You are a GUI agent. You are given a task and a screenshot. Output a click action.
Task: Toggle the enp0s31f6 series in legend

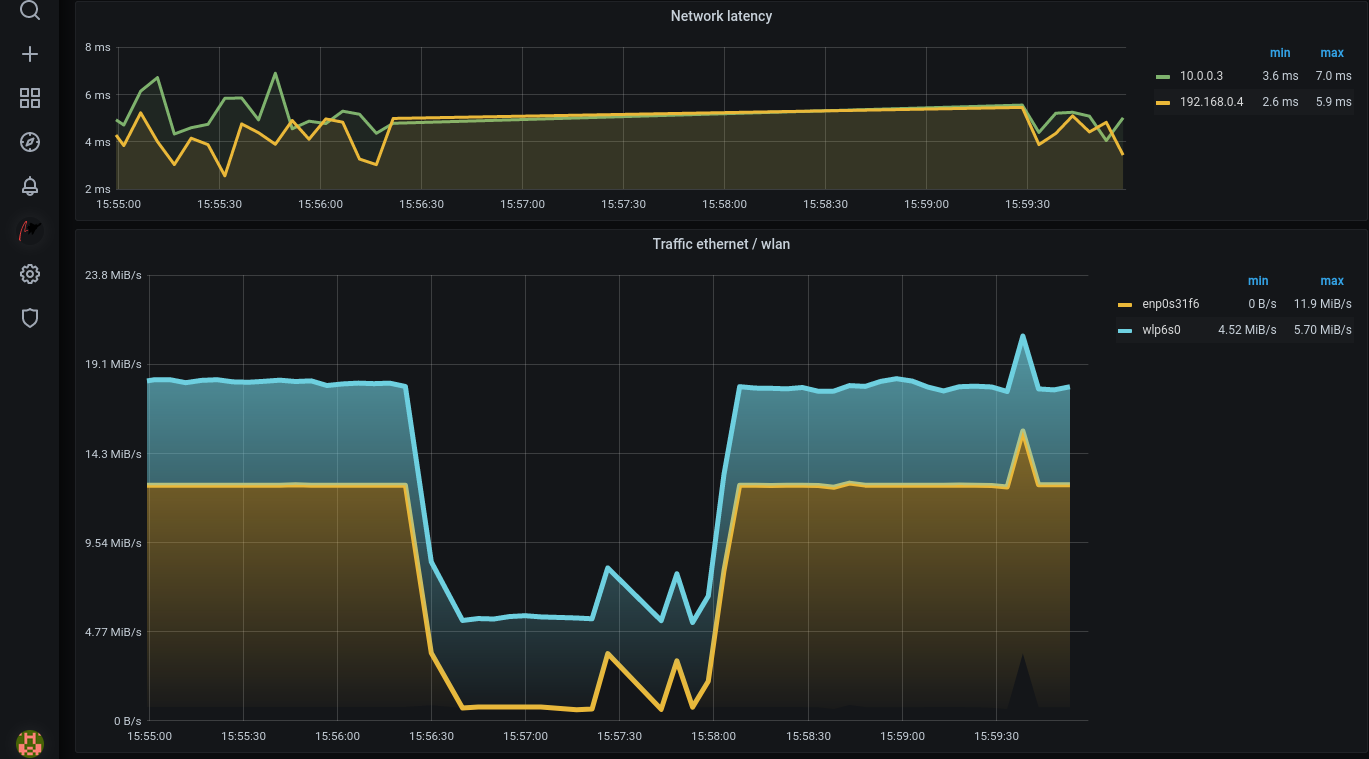pyautogui.click(x=1170, y=304)
